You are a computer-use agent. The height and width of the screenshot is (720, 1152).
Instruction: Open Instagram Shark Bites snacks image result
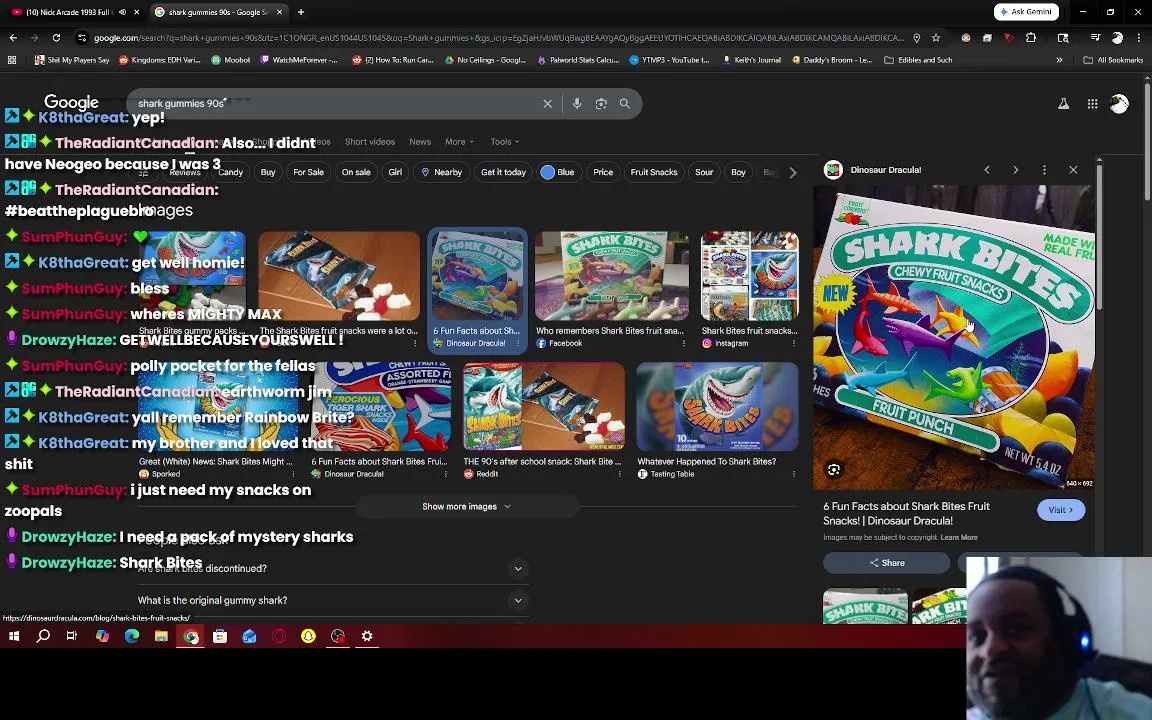click(749, 289)
